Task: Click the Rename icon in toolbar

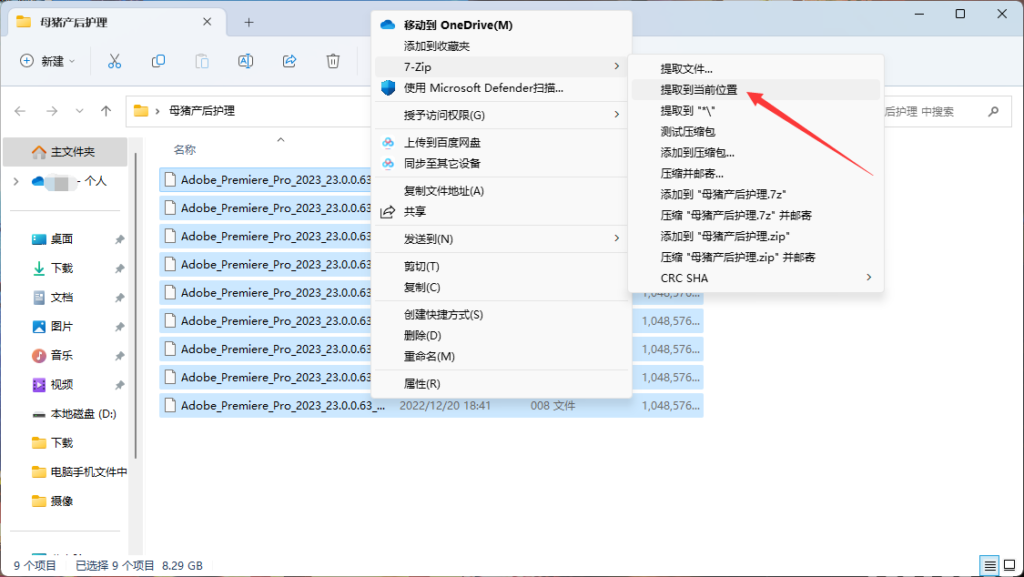Action: coord(246,61)
